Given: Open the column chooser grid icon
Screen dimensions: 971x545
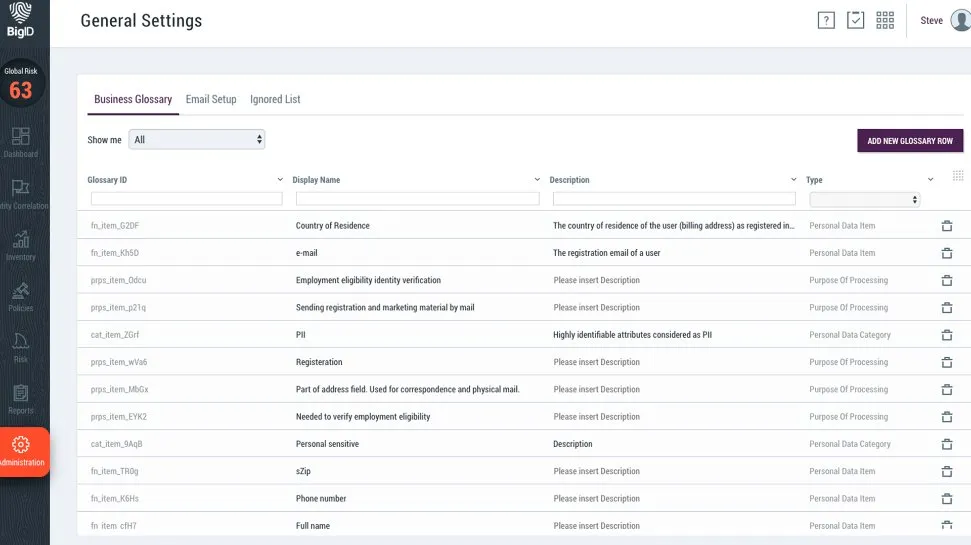Looking at the screenshot, I should point(958,175).
